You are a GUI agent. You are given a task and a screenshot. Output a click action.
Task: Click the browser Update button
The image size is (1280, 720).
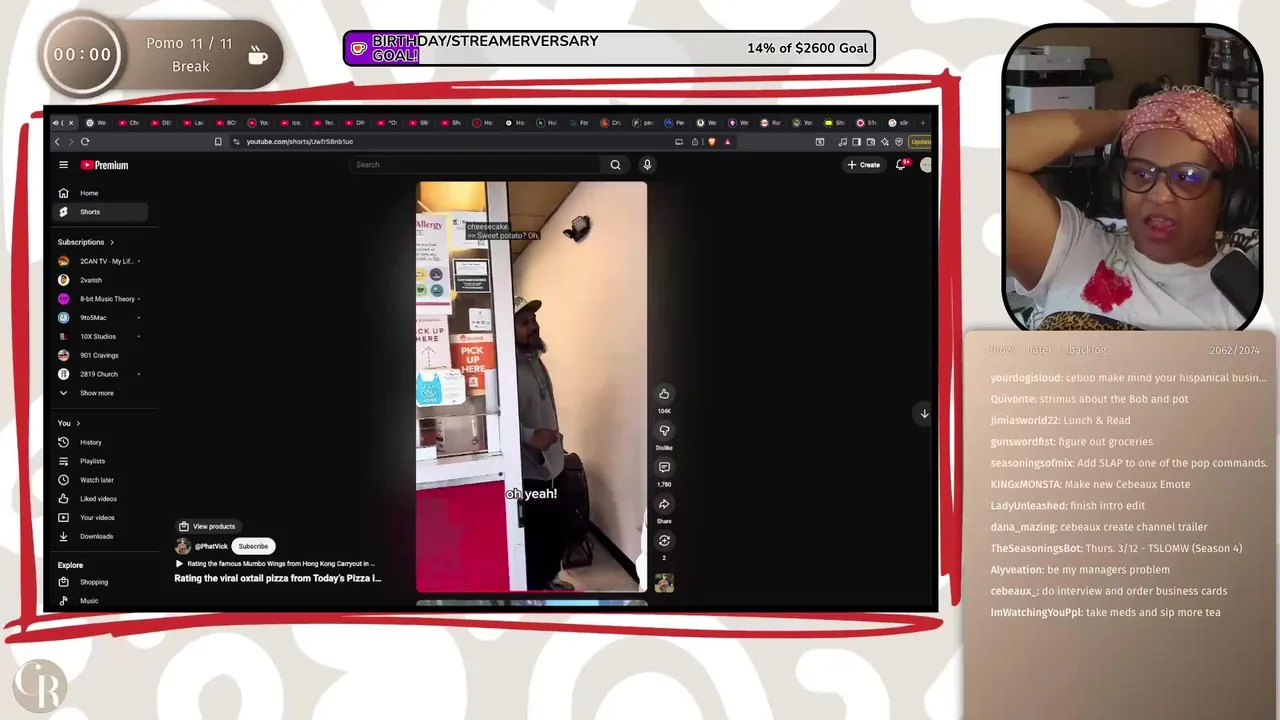[920, 142]
